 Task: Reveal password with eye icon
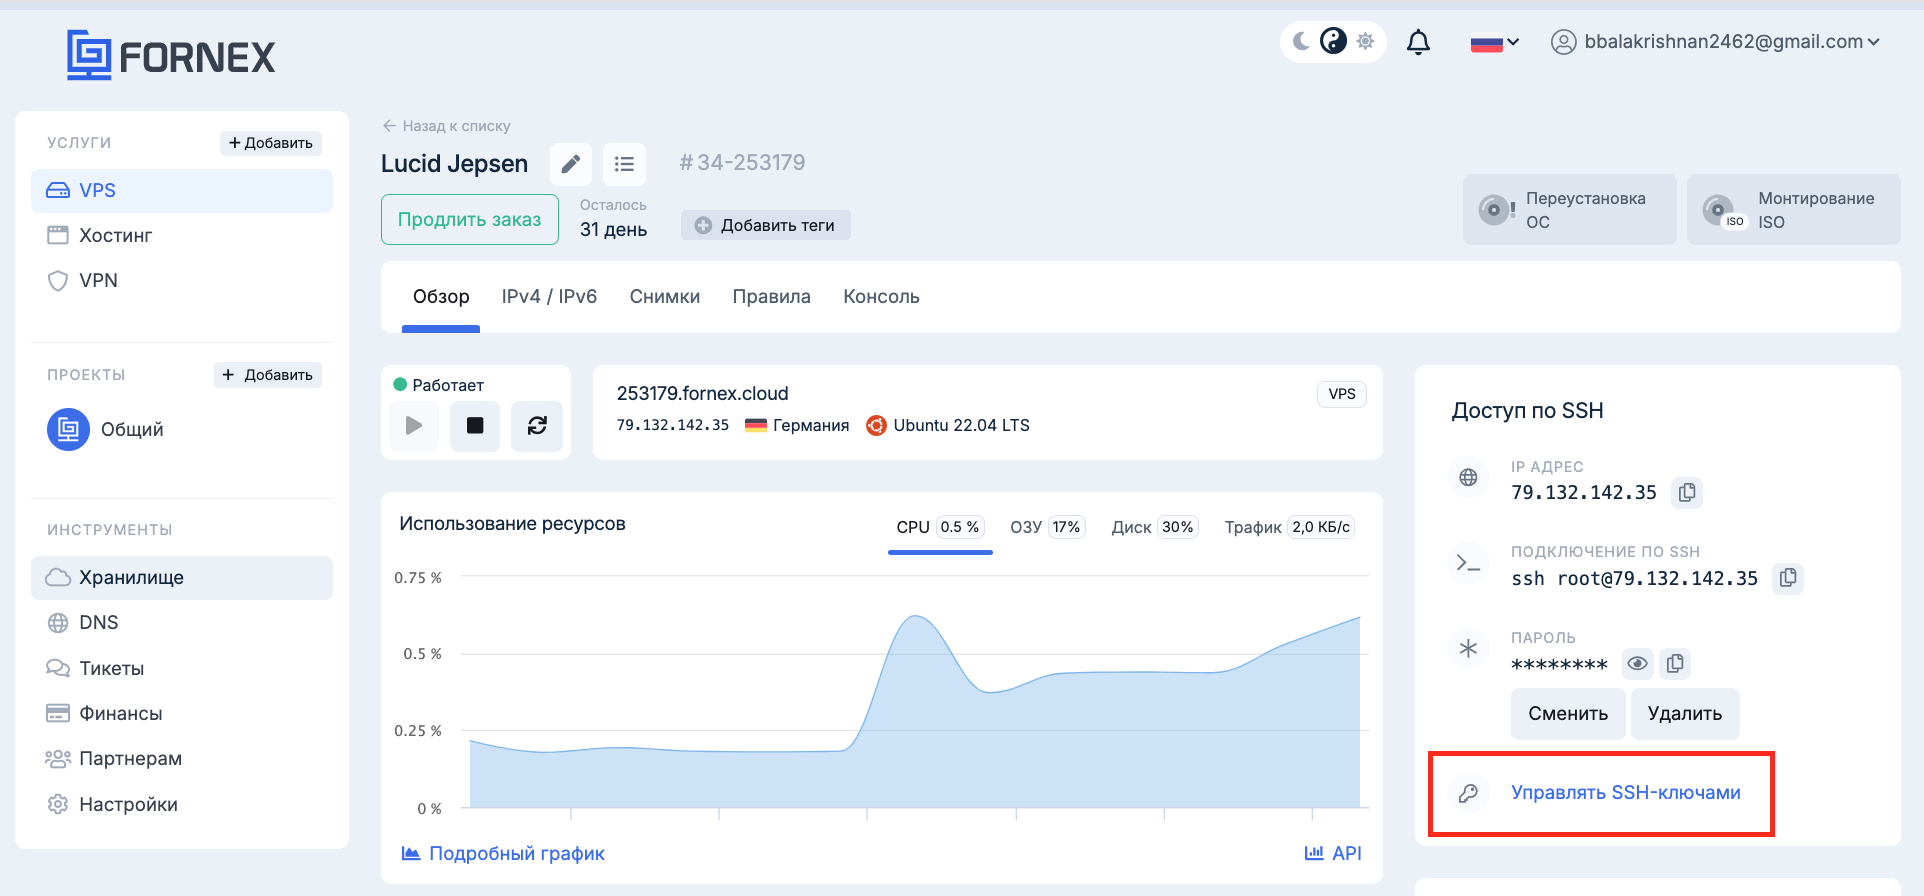click(x=1637, y=663)
